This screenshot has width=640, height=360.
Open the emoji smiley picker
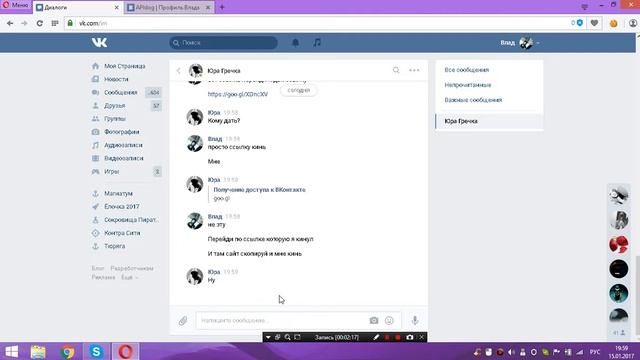coord(389,320)
